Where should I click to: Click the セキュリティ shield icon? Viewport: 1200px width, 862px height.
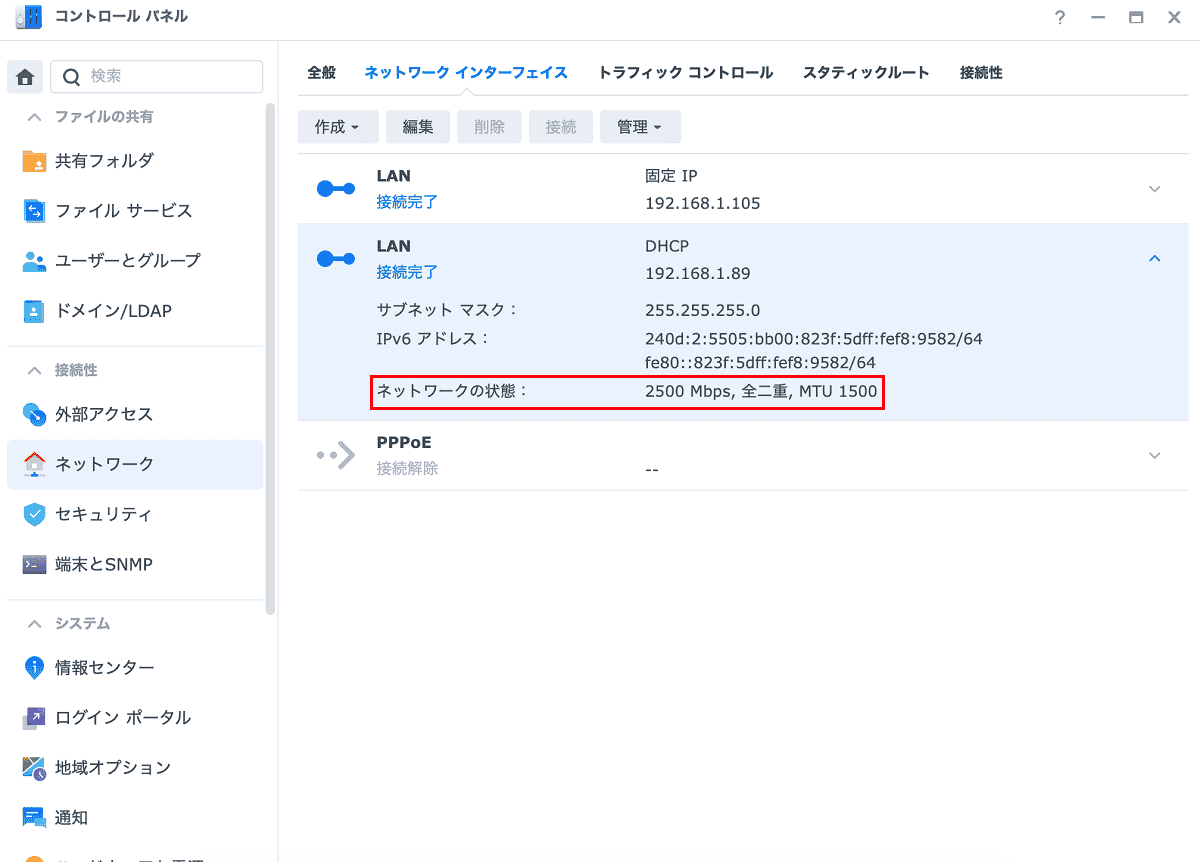click(34, 514)
